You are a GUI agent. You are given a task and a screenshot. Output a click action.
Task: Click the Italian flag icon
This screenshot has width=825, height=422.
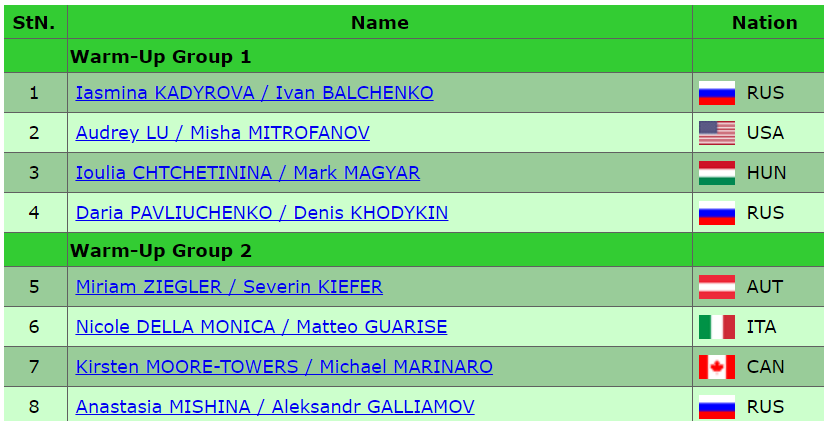[x=716, y=327]
